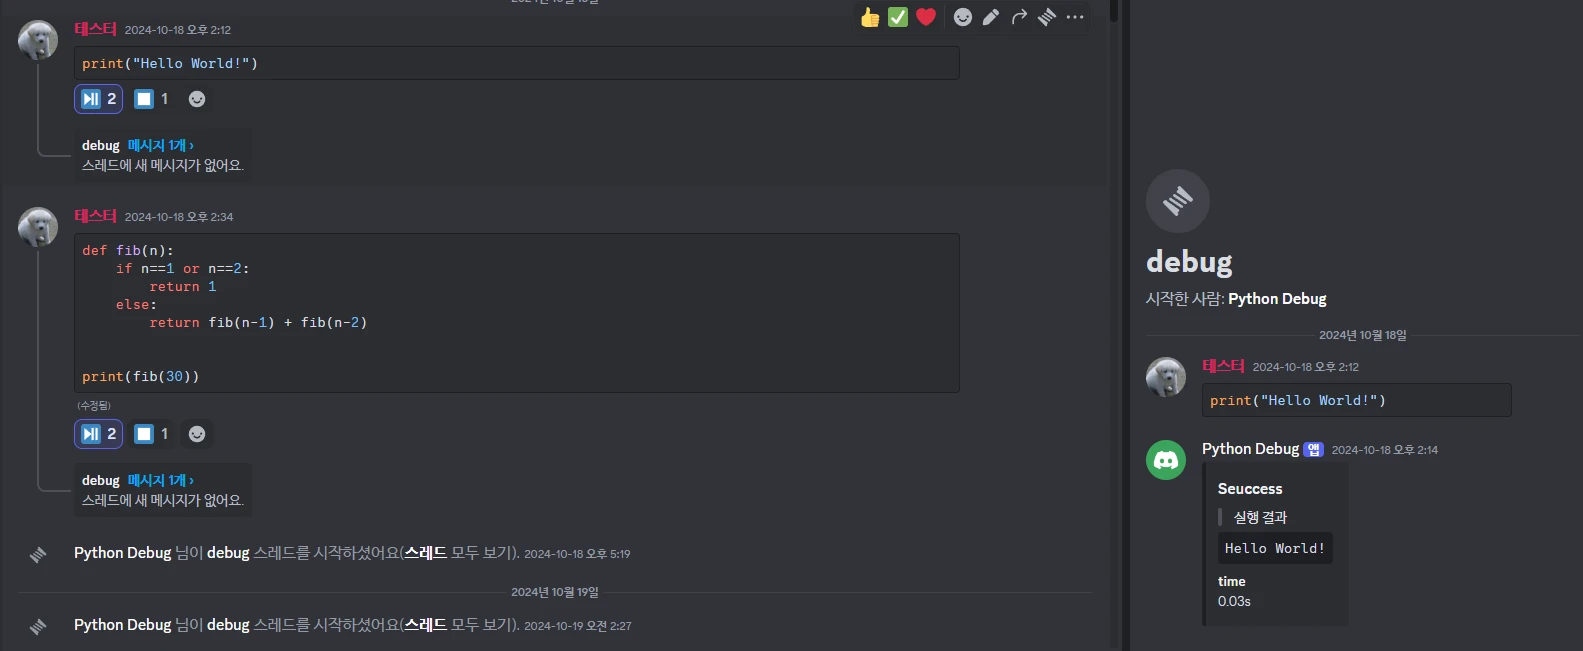Click the pencil edit message icon

pyautogui.click(x=991, y=17)
